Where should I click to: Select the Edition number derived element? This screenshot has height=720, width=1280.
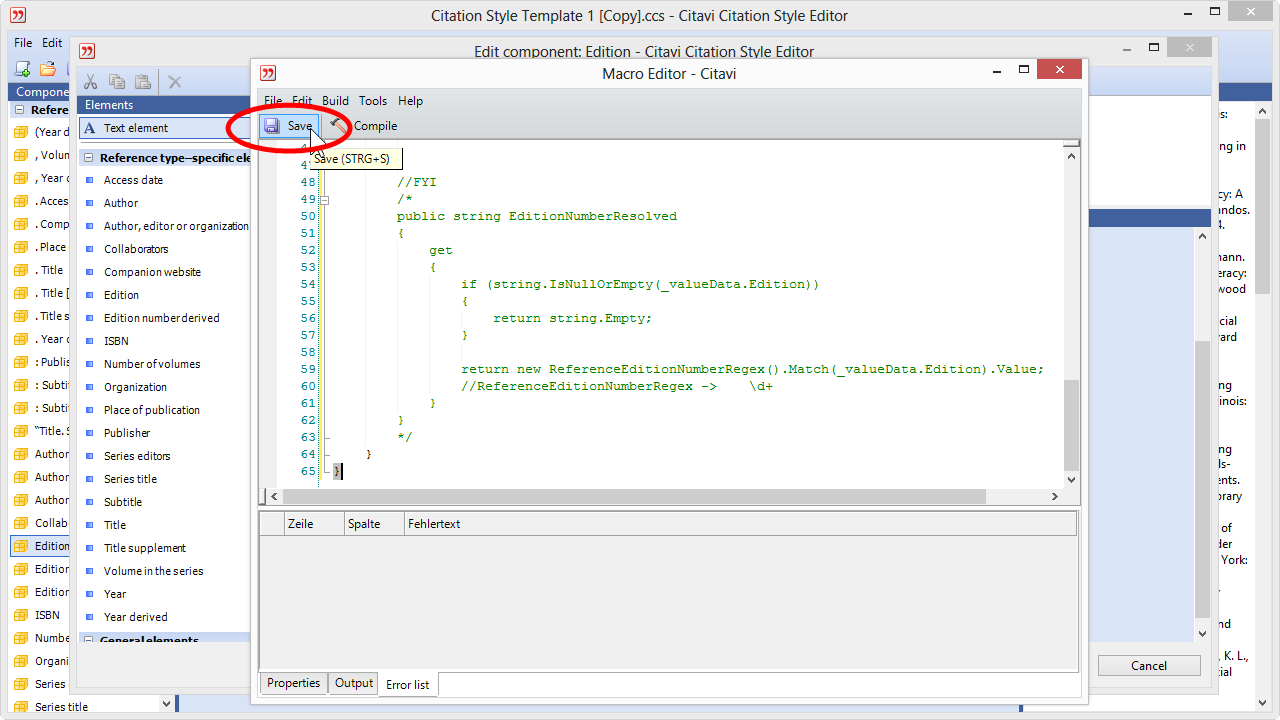pyautogui.click(x=161, y=318)
